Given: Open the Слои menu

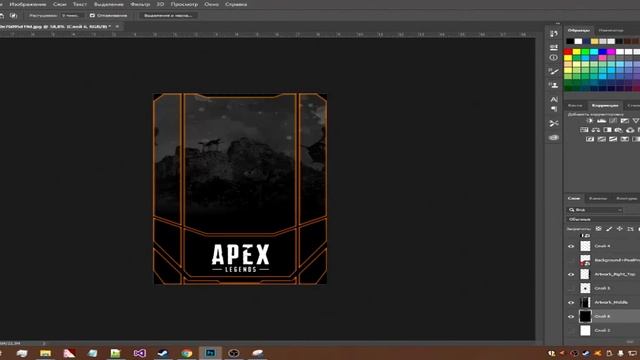Looking at the screenshot, I should tap(60, 4).
